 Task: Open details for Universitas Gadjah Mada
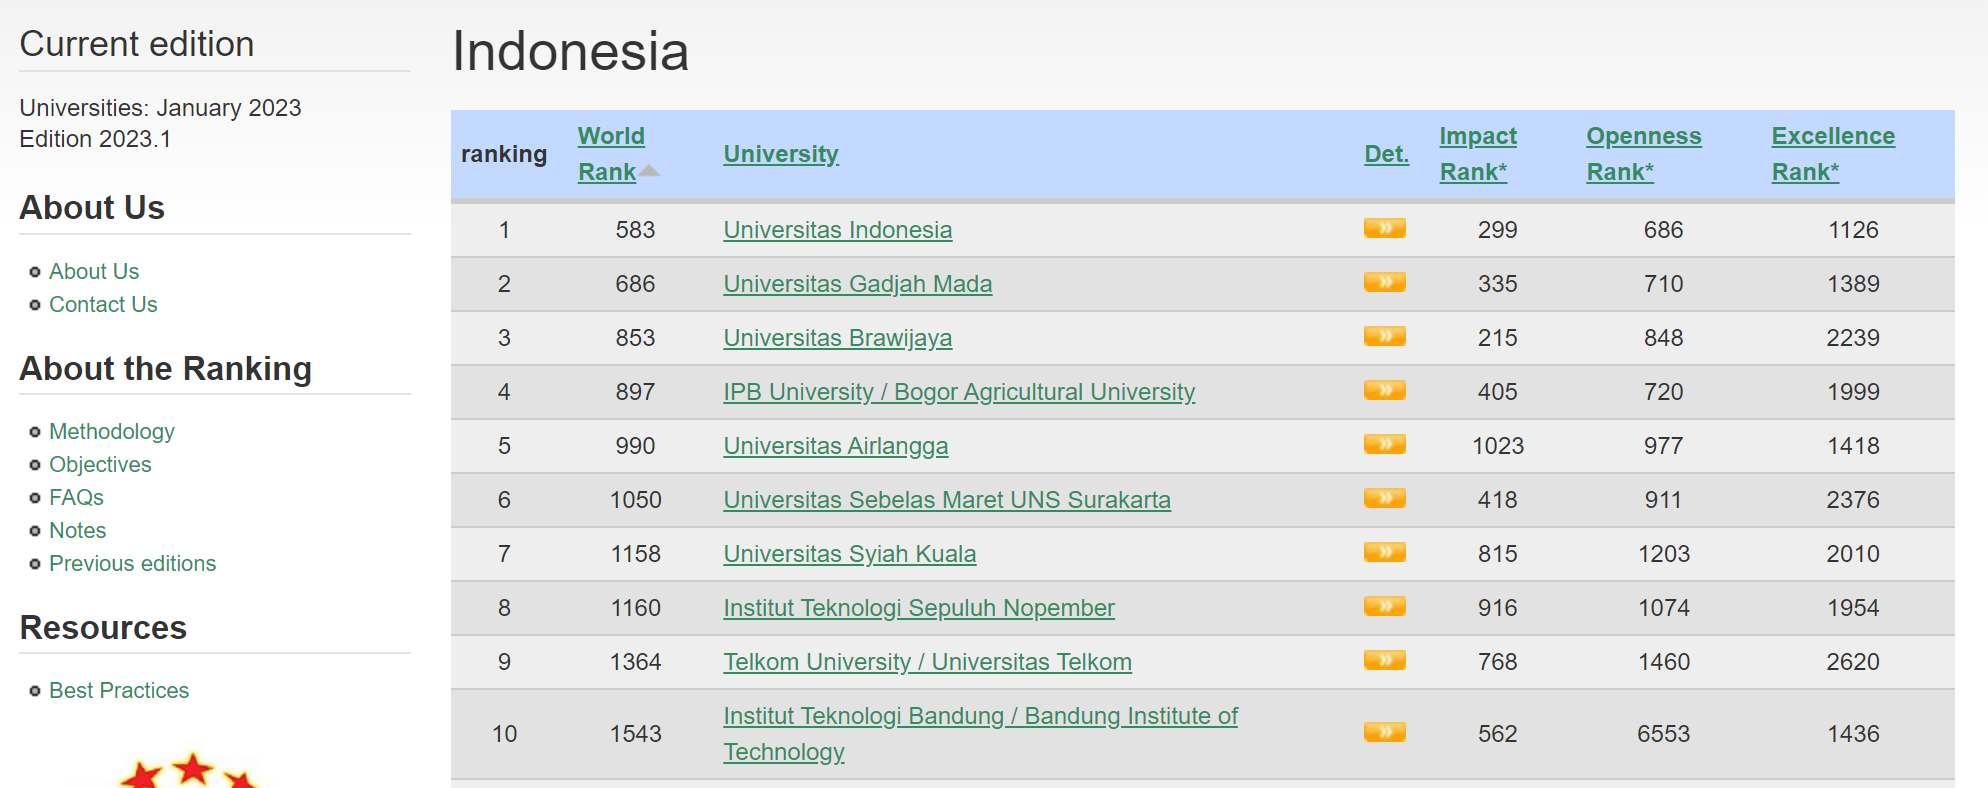pyautogui.click(x=1385, y=282)
